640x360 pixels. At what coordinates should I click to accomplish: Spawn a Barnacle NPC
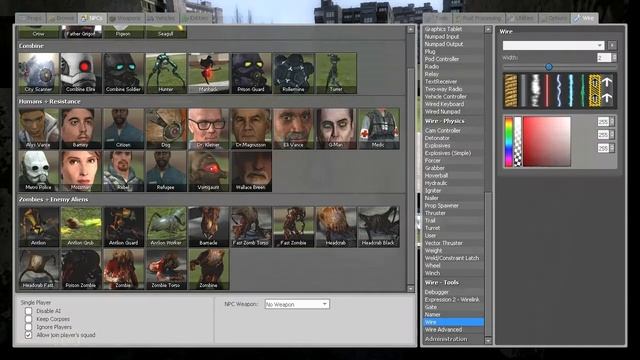tap(208, 227)
